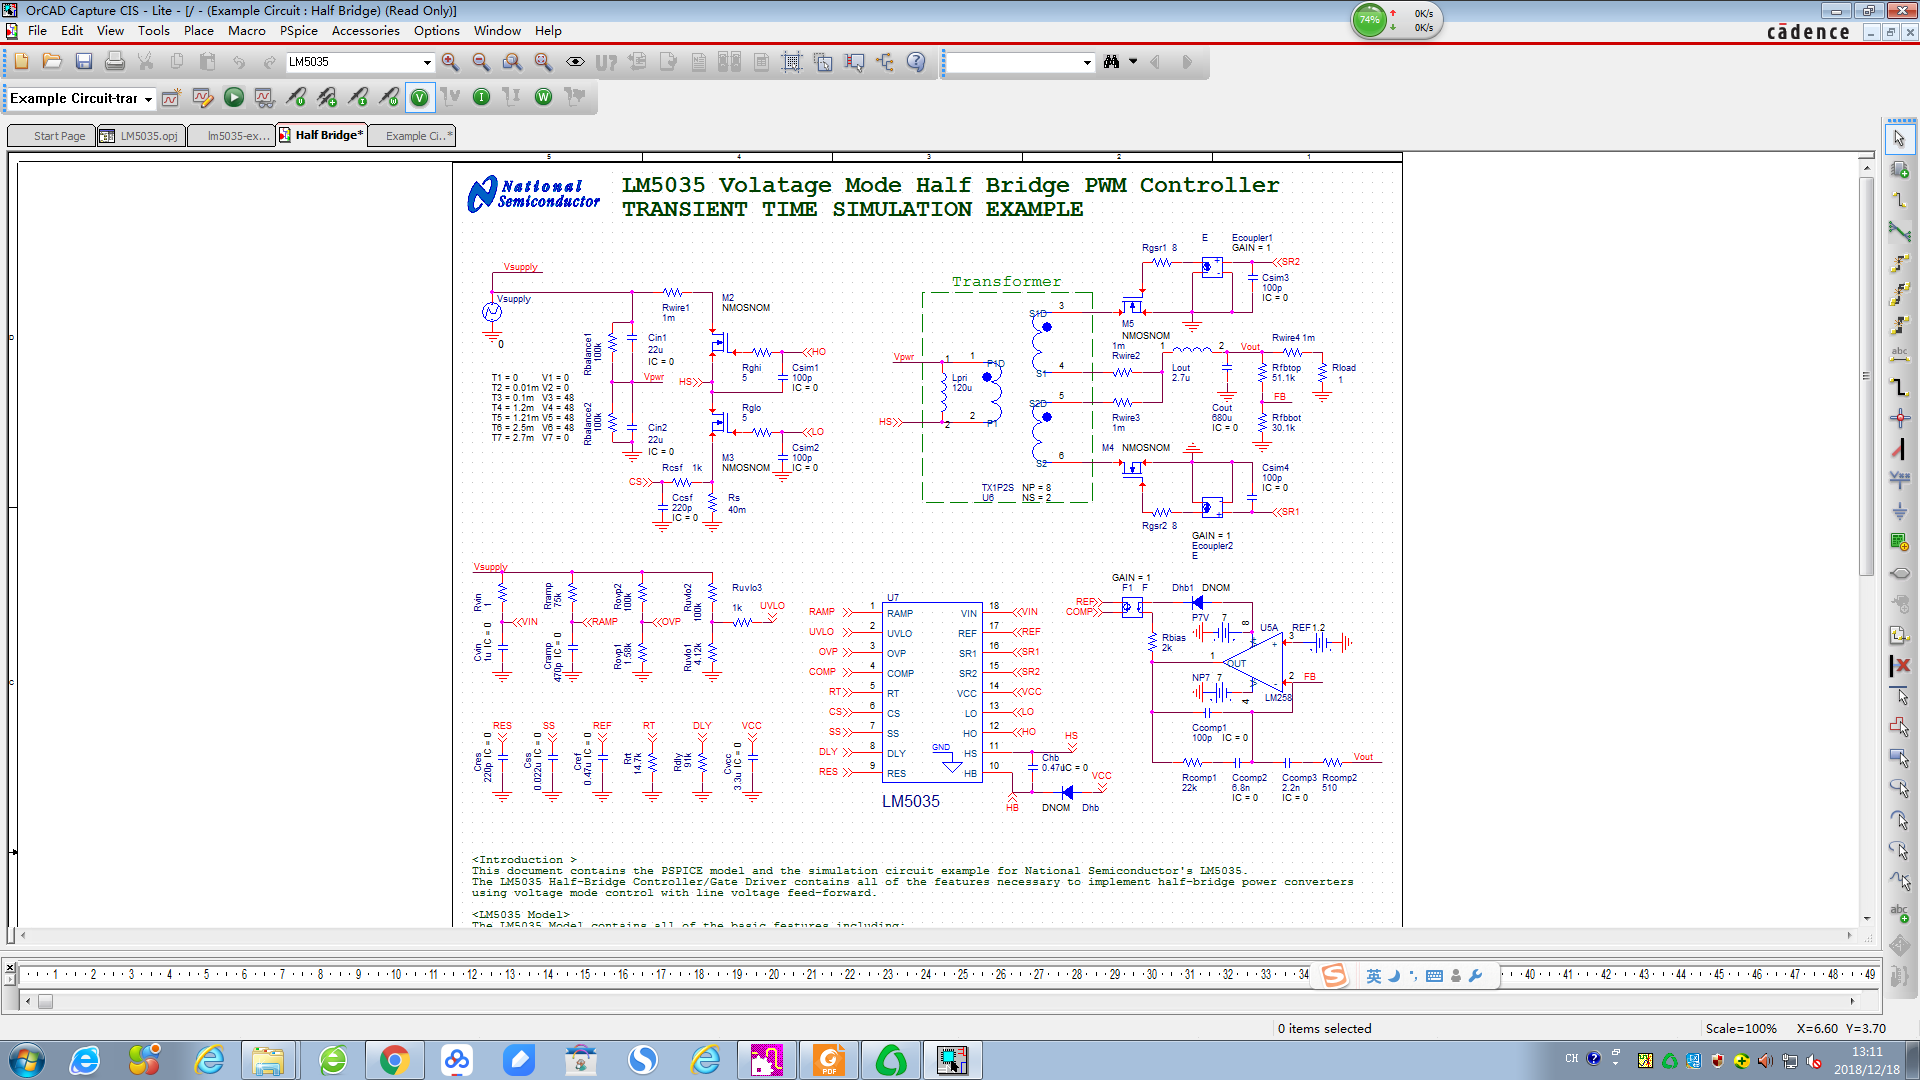Click the Zoom Out magnifier icon
1920x1080 pixels.
click(481, 62)
